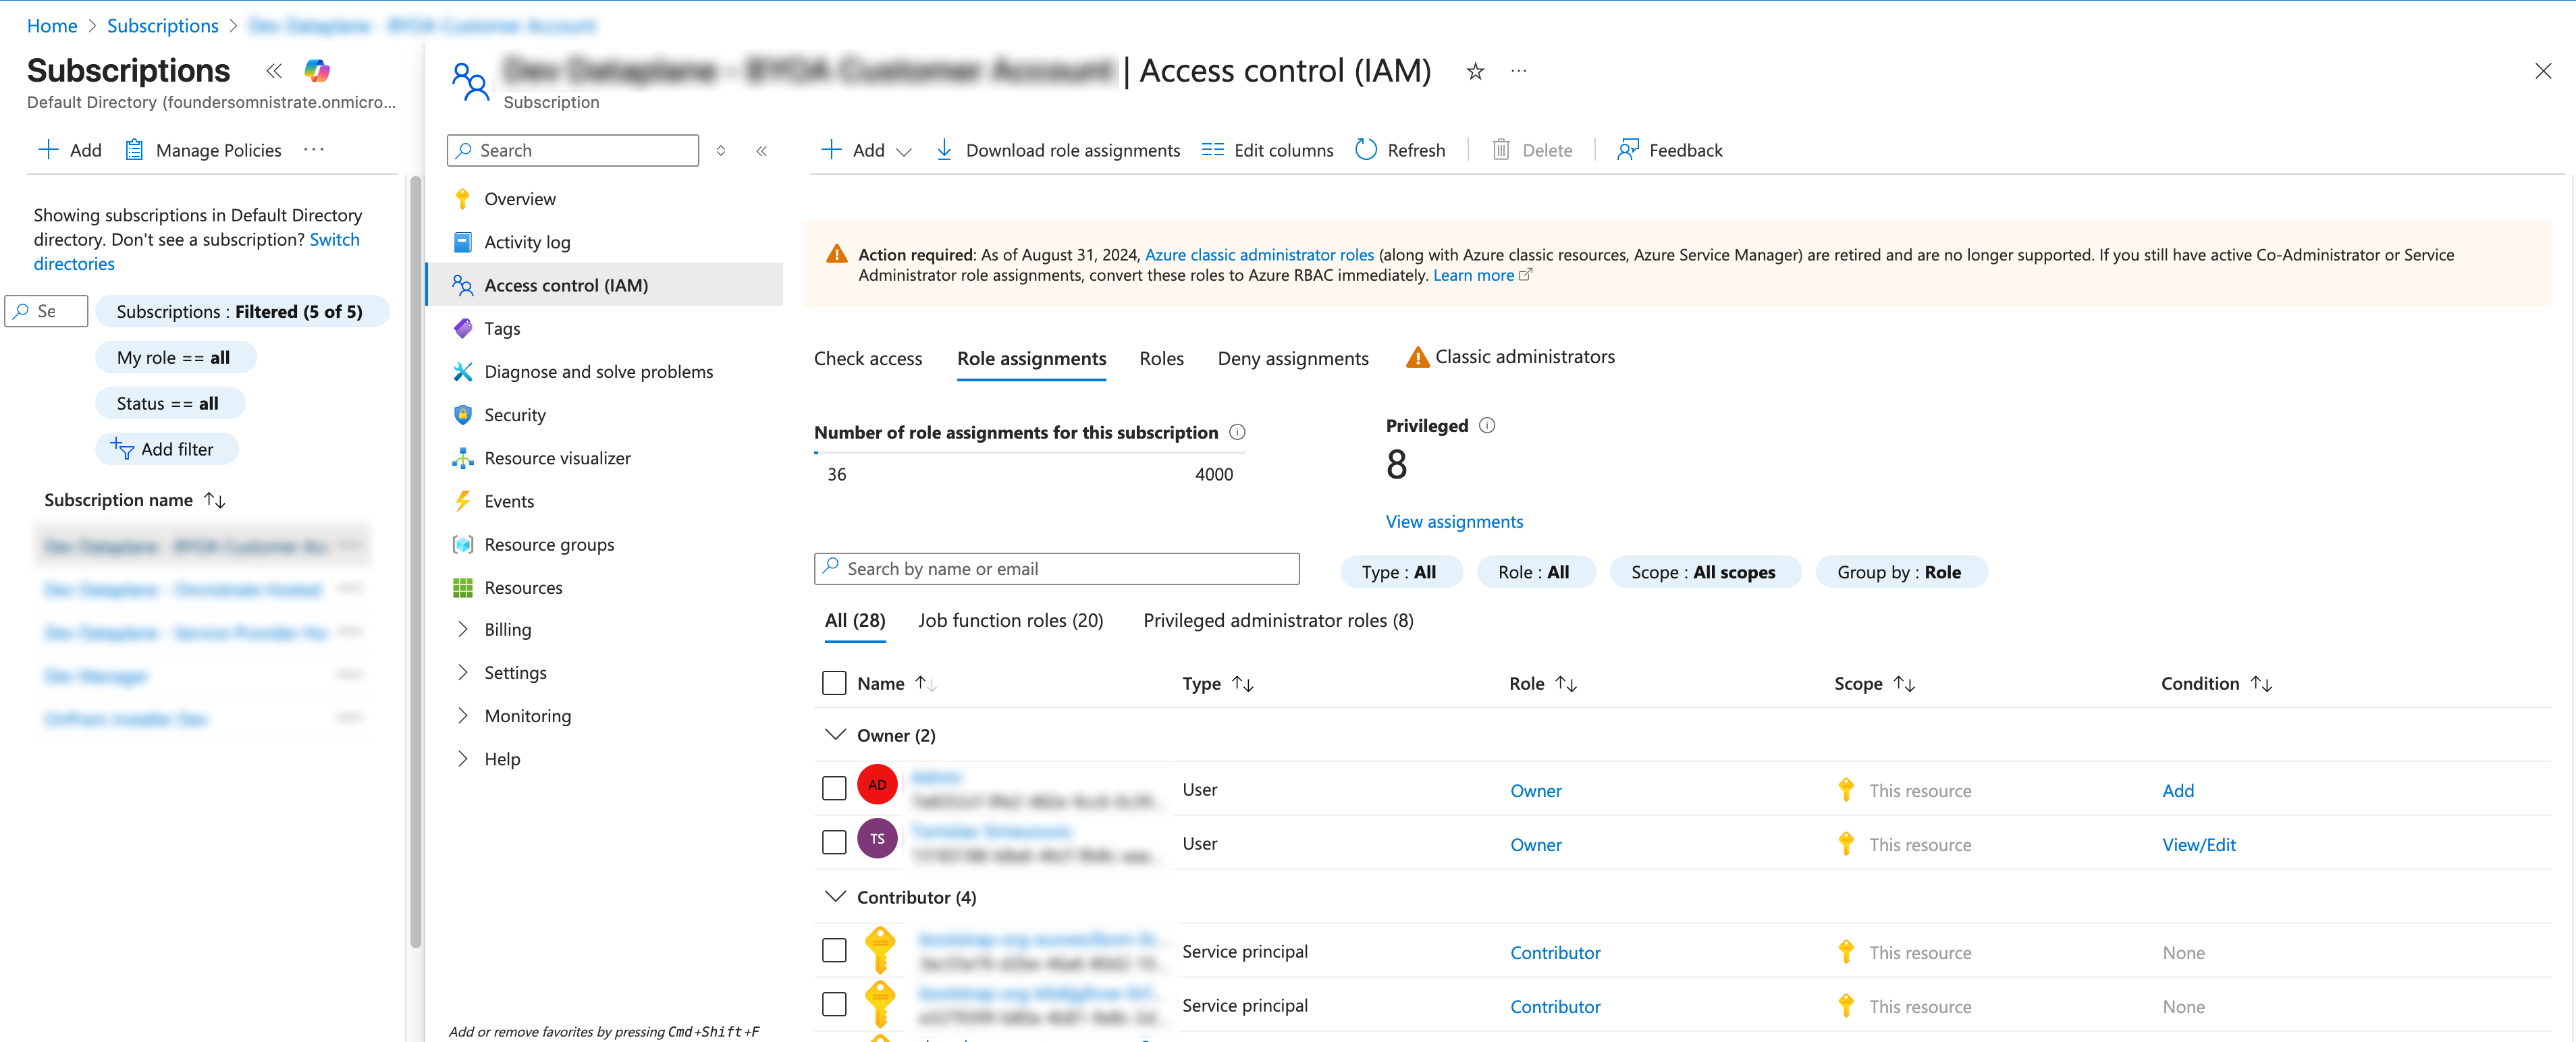Viewport: 2576px width, 1042px height.
Task: Click the Search by name or email field
Action: click(x=1056, y=569)
